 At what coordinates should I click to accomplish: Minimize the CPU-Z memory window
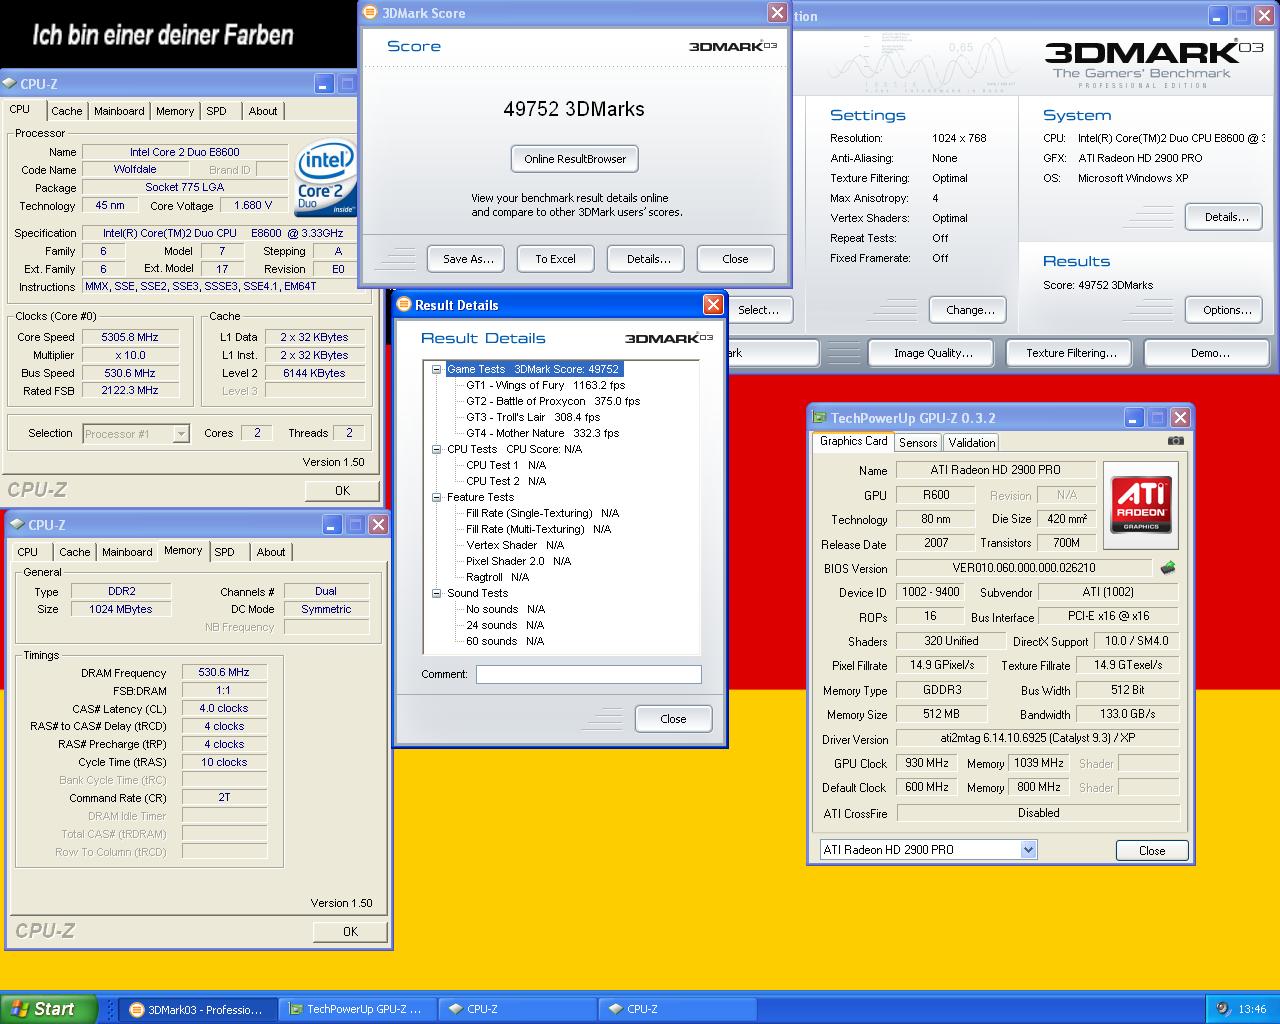[331, 525]
